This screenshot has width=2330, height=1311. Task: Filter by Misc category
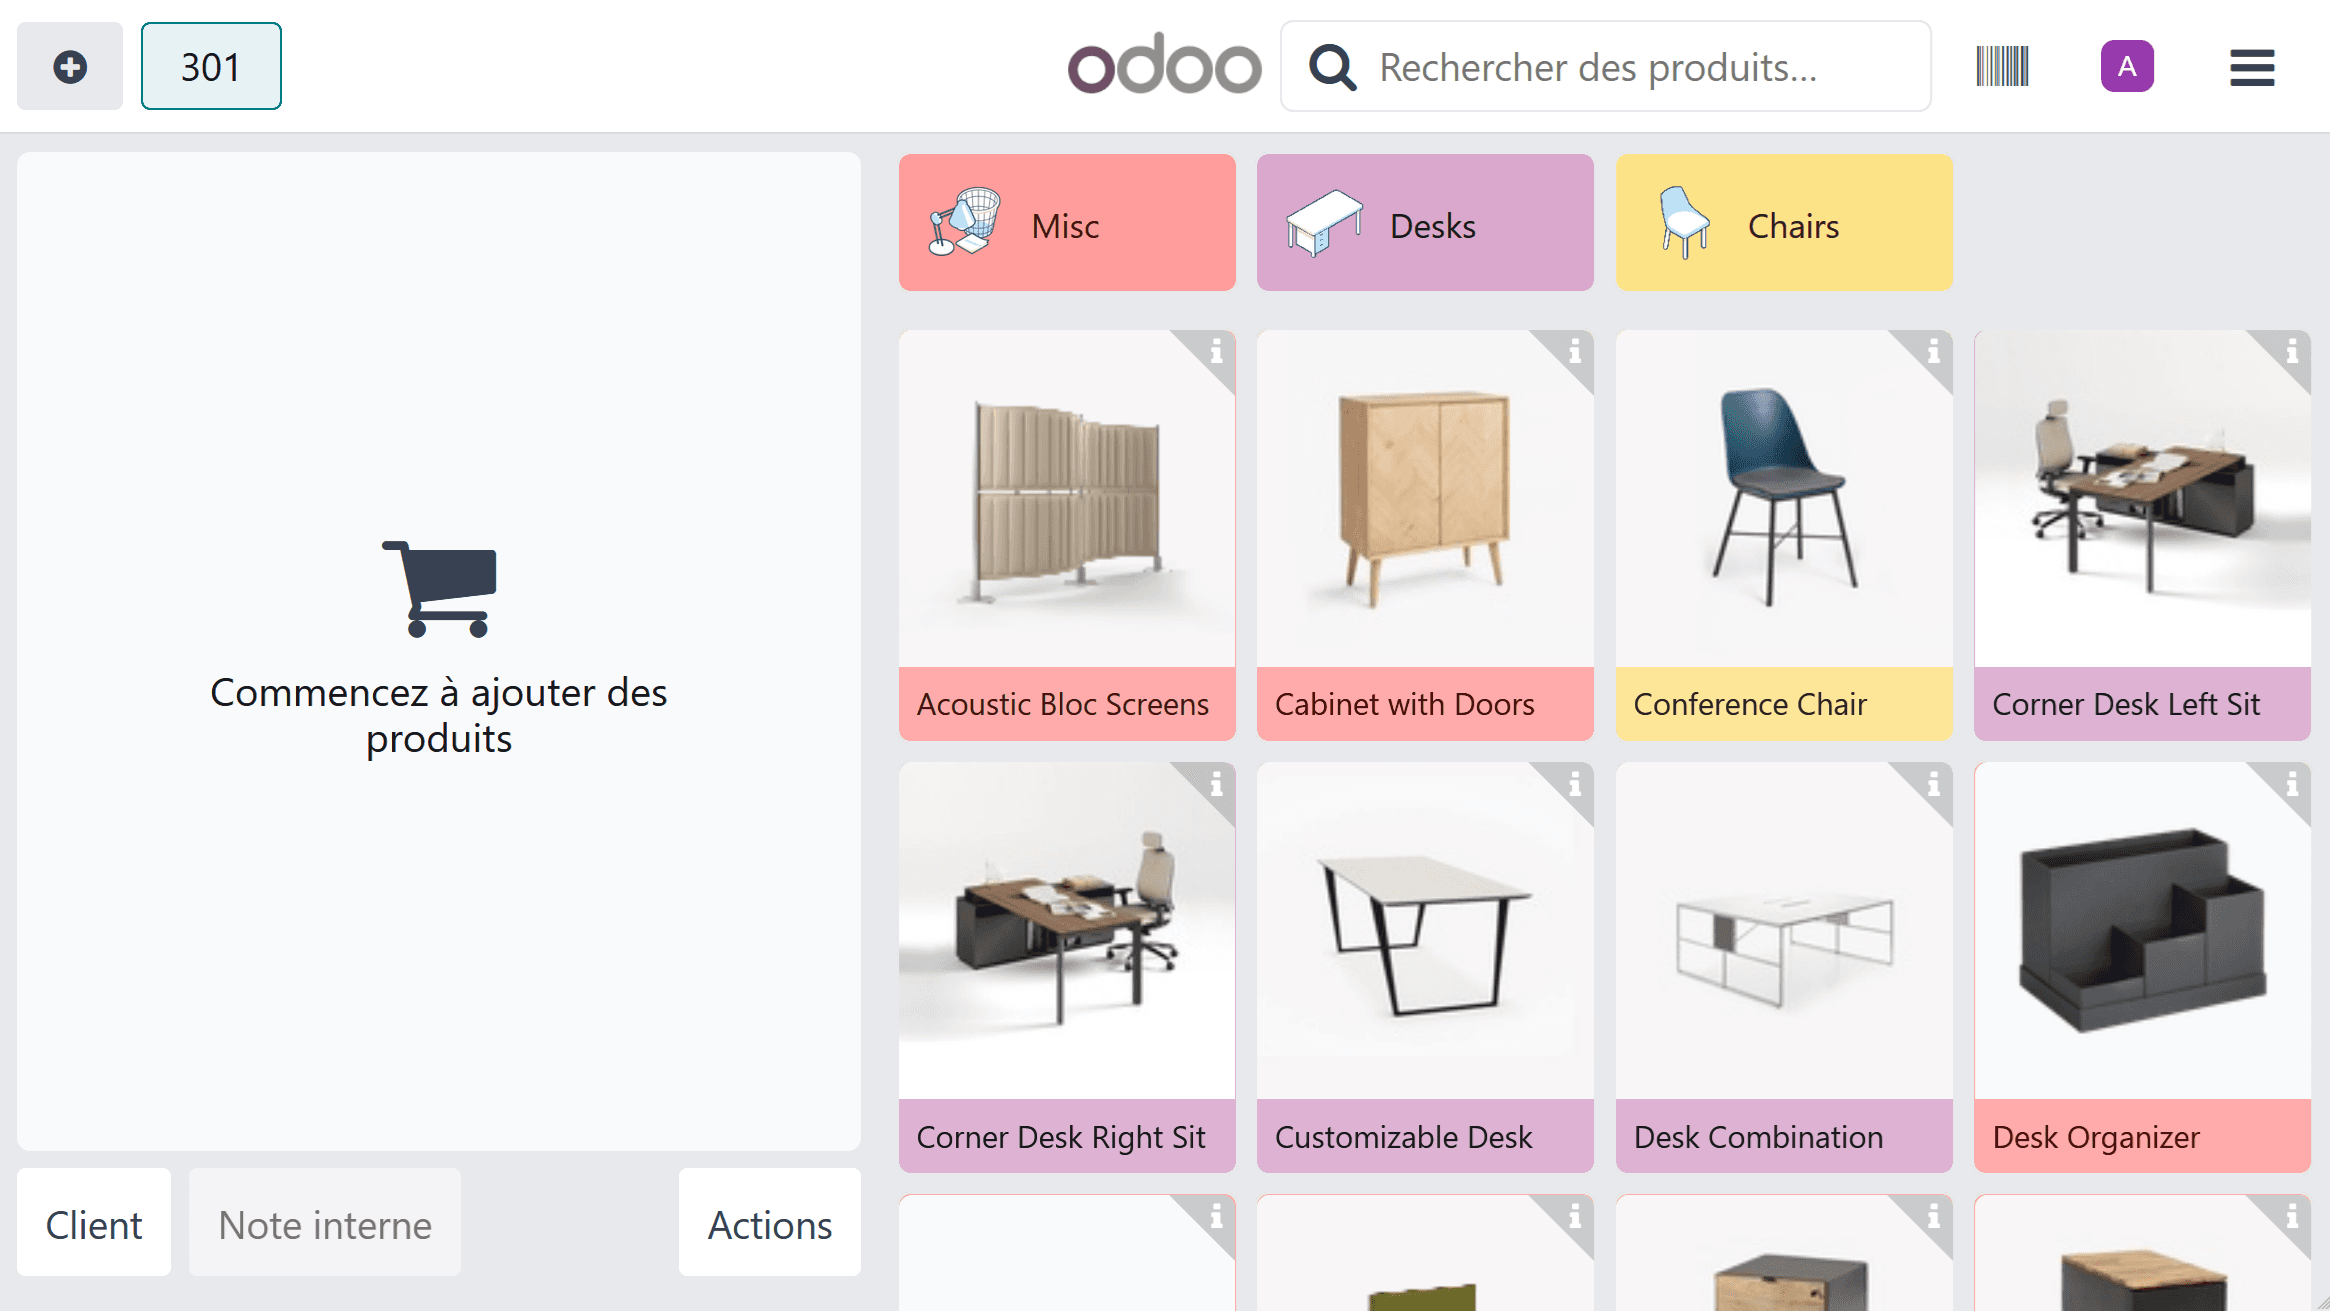(x=1067, y=223)
